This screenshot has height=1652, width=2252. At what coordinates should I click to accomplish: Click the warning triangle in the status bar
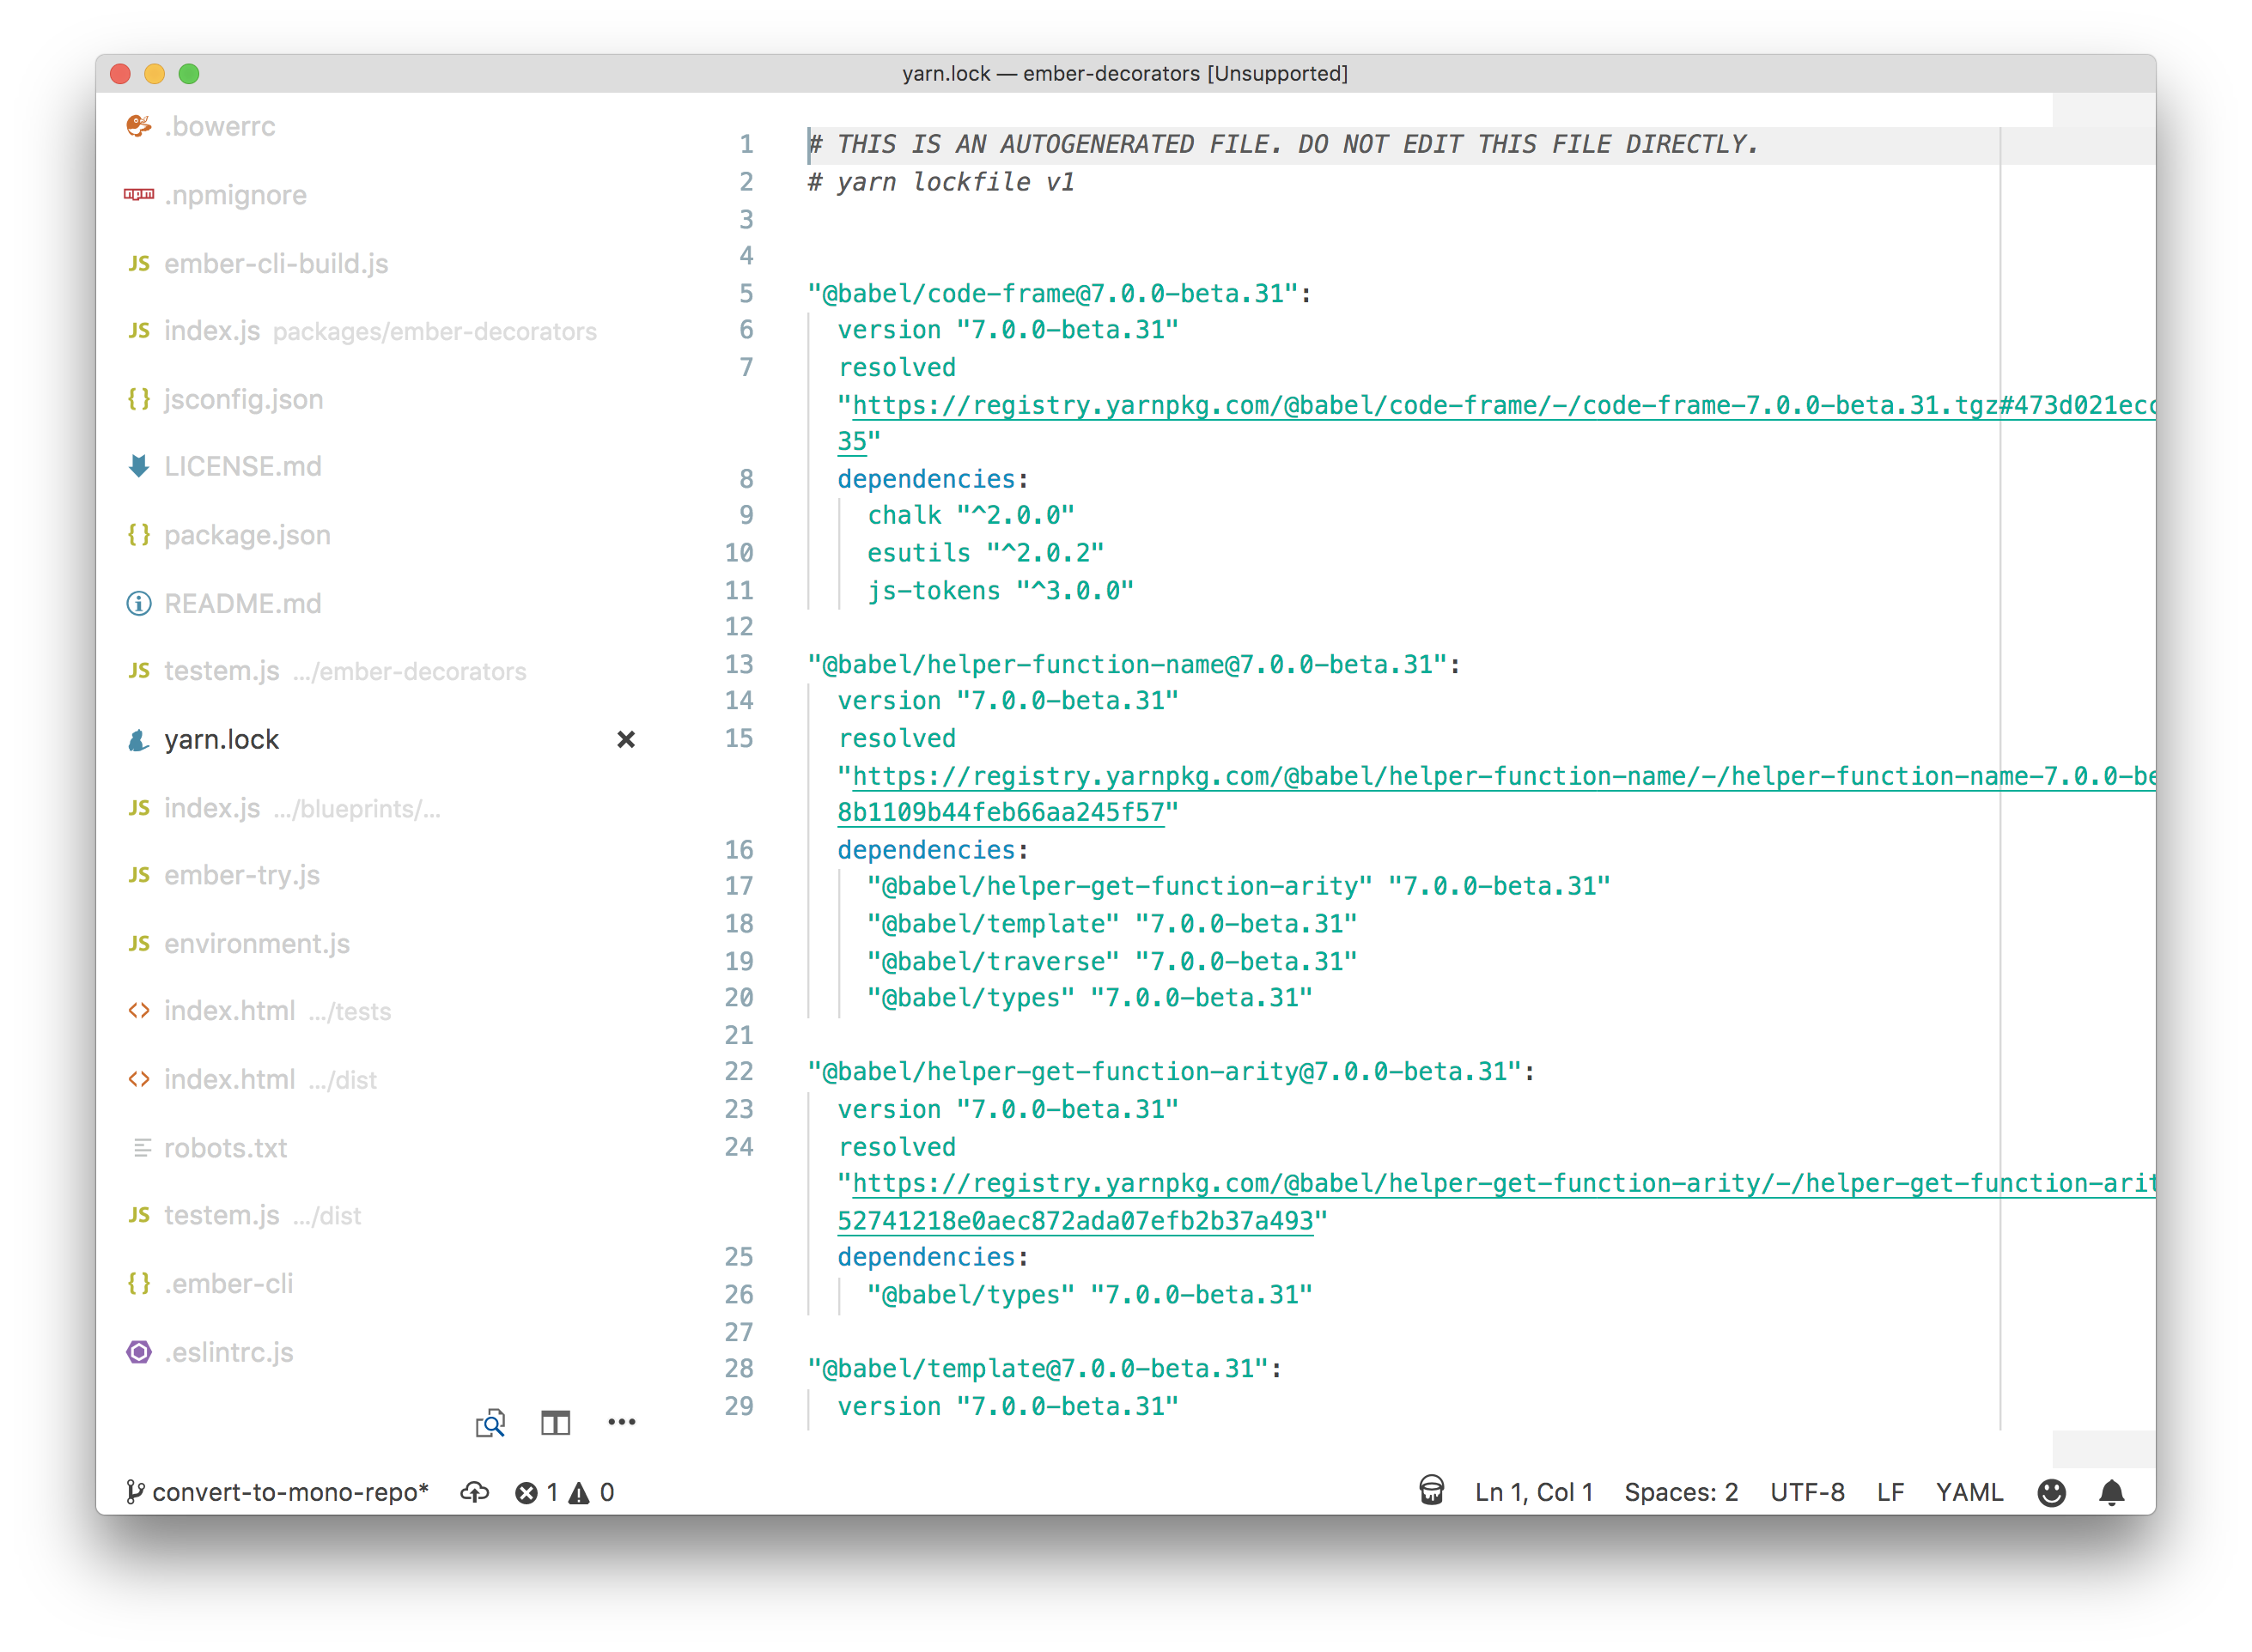click(579, 1492)
